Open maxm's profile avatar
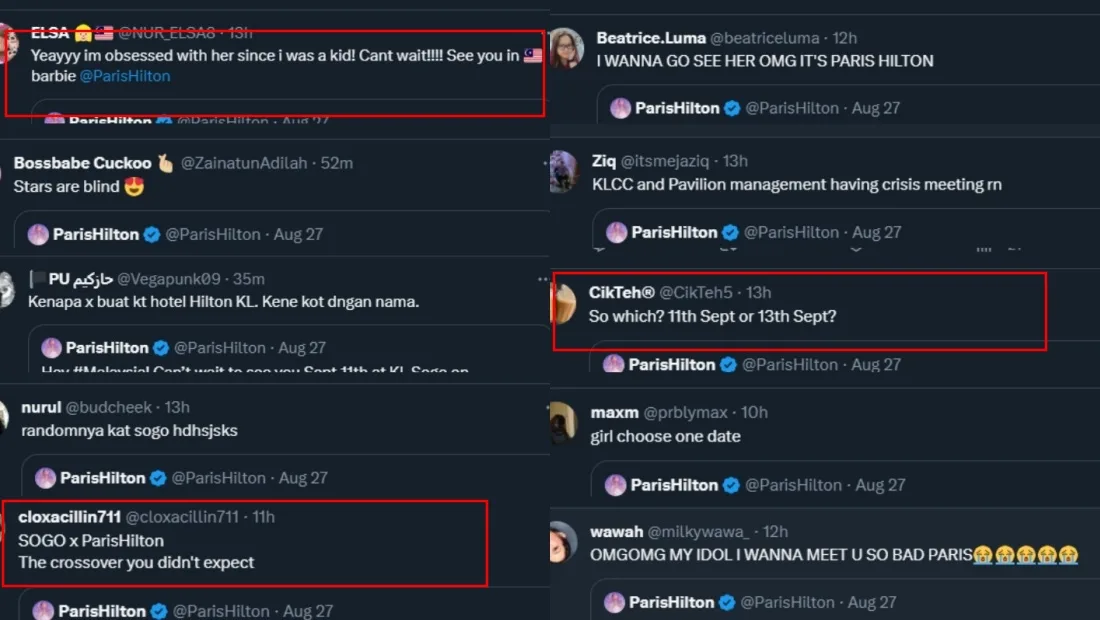 pyautogui.click(x=563, y=423)
